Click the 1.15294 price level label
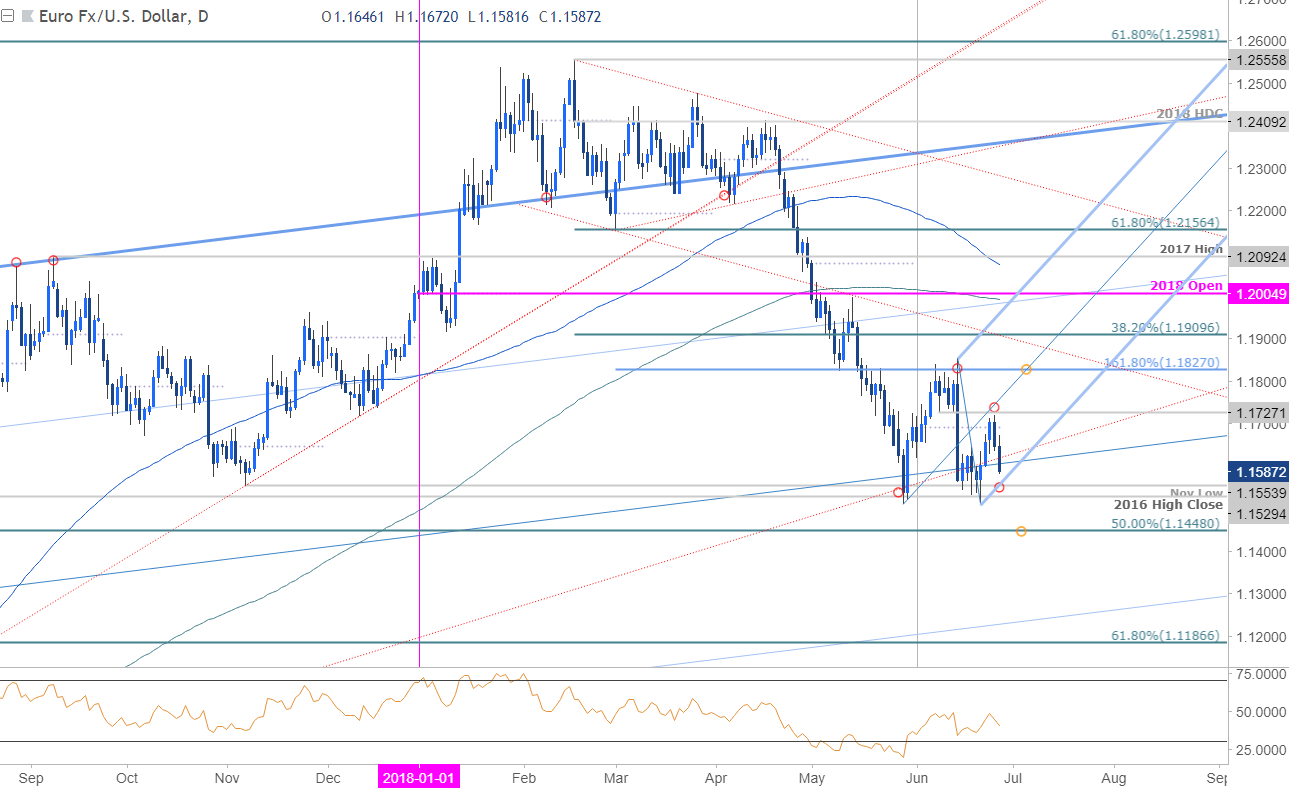1289x788 pixels. (x=1261, y=513)
